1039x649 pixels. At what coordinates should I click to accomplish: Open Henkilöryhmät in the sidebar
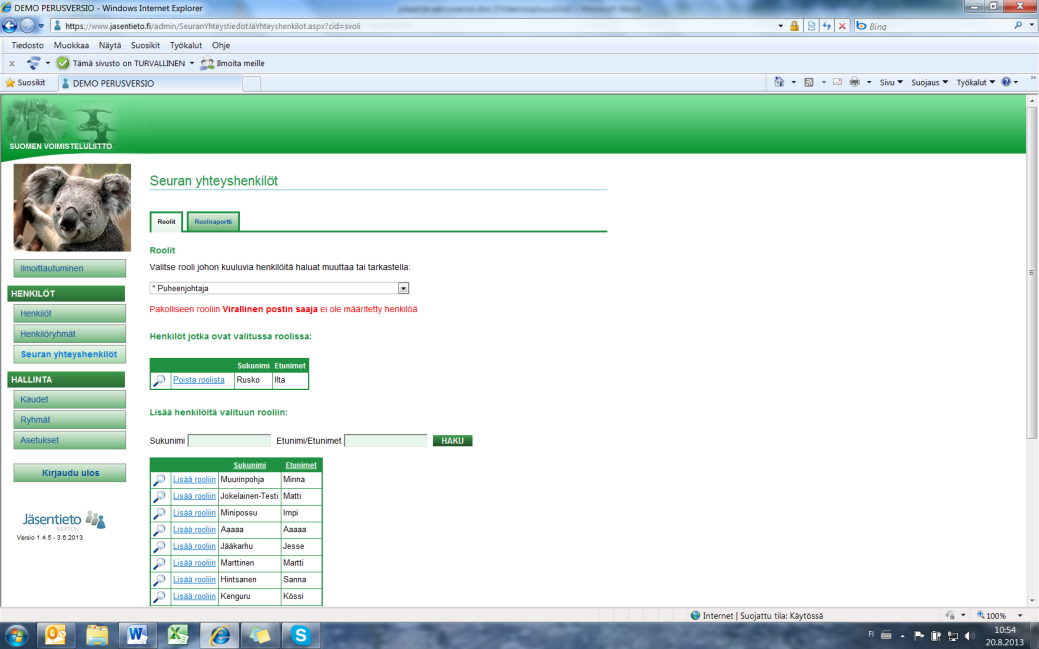point(70,334)
